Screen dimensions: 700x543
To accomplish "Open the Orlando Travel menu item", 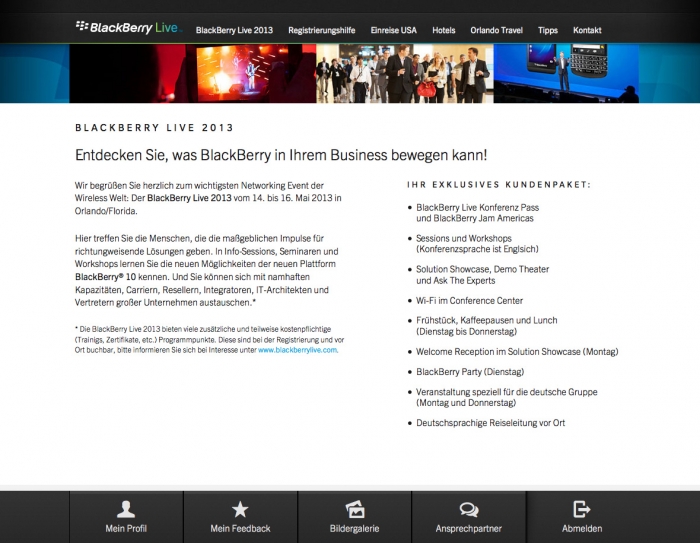I will pos(496,30).
